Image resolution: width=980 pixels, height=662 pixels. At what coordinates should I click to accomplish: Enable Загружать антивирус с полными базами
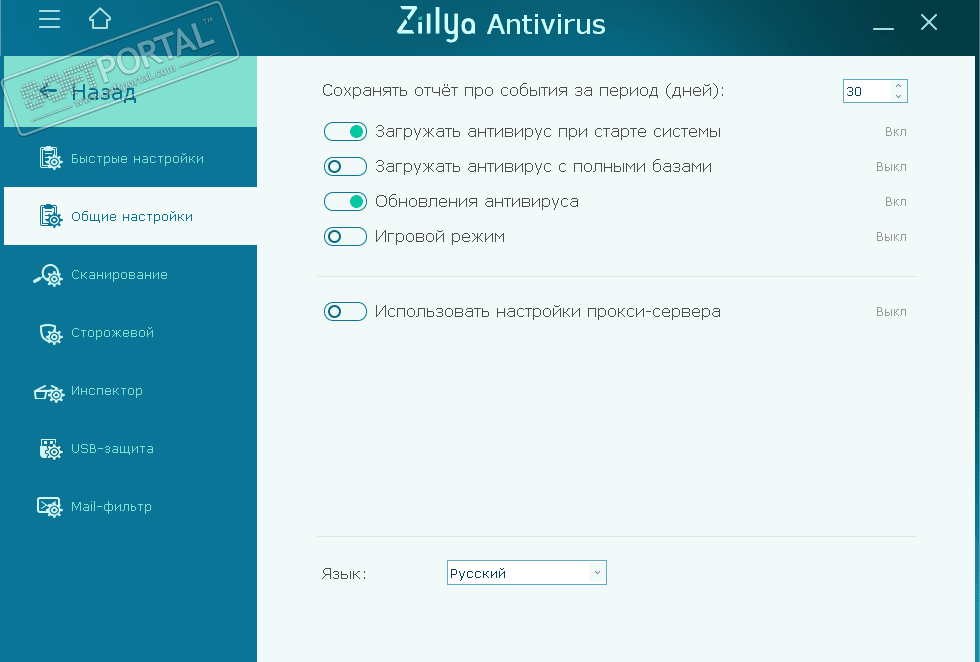(345, 166)
